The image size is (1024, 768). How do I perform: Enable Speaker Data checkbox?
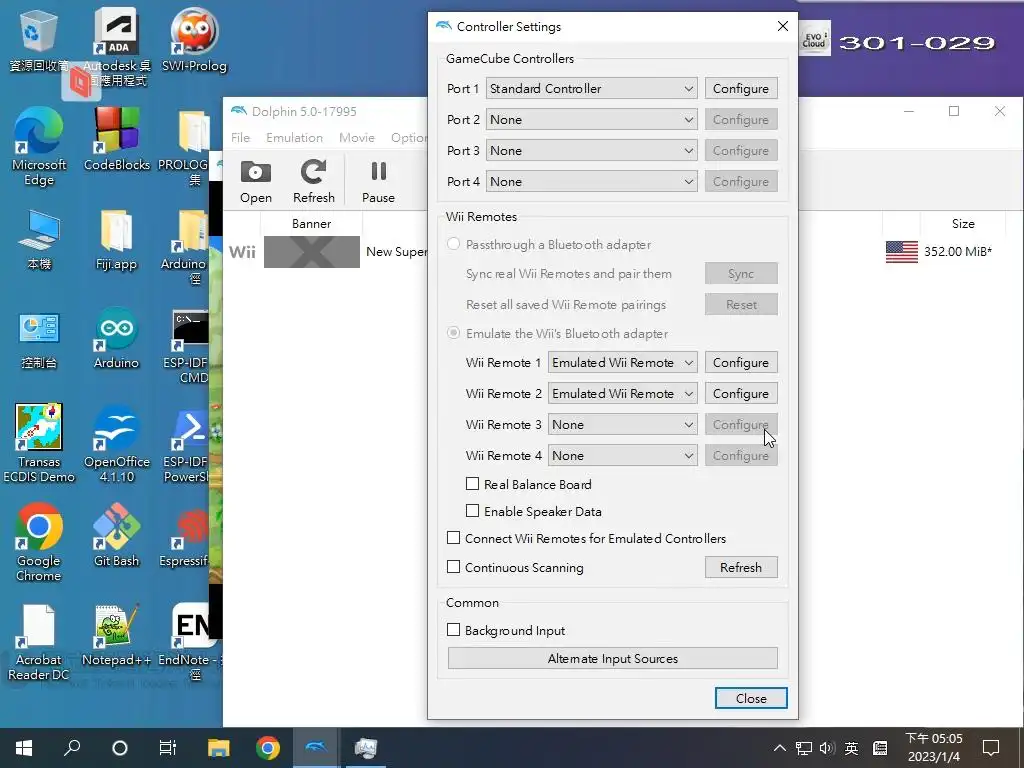pyautogui.click(x=472, y=511)
